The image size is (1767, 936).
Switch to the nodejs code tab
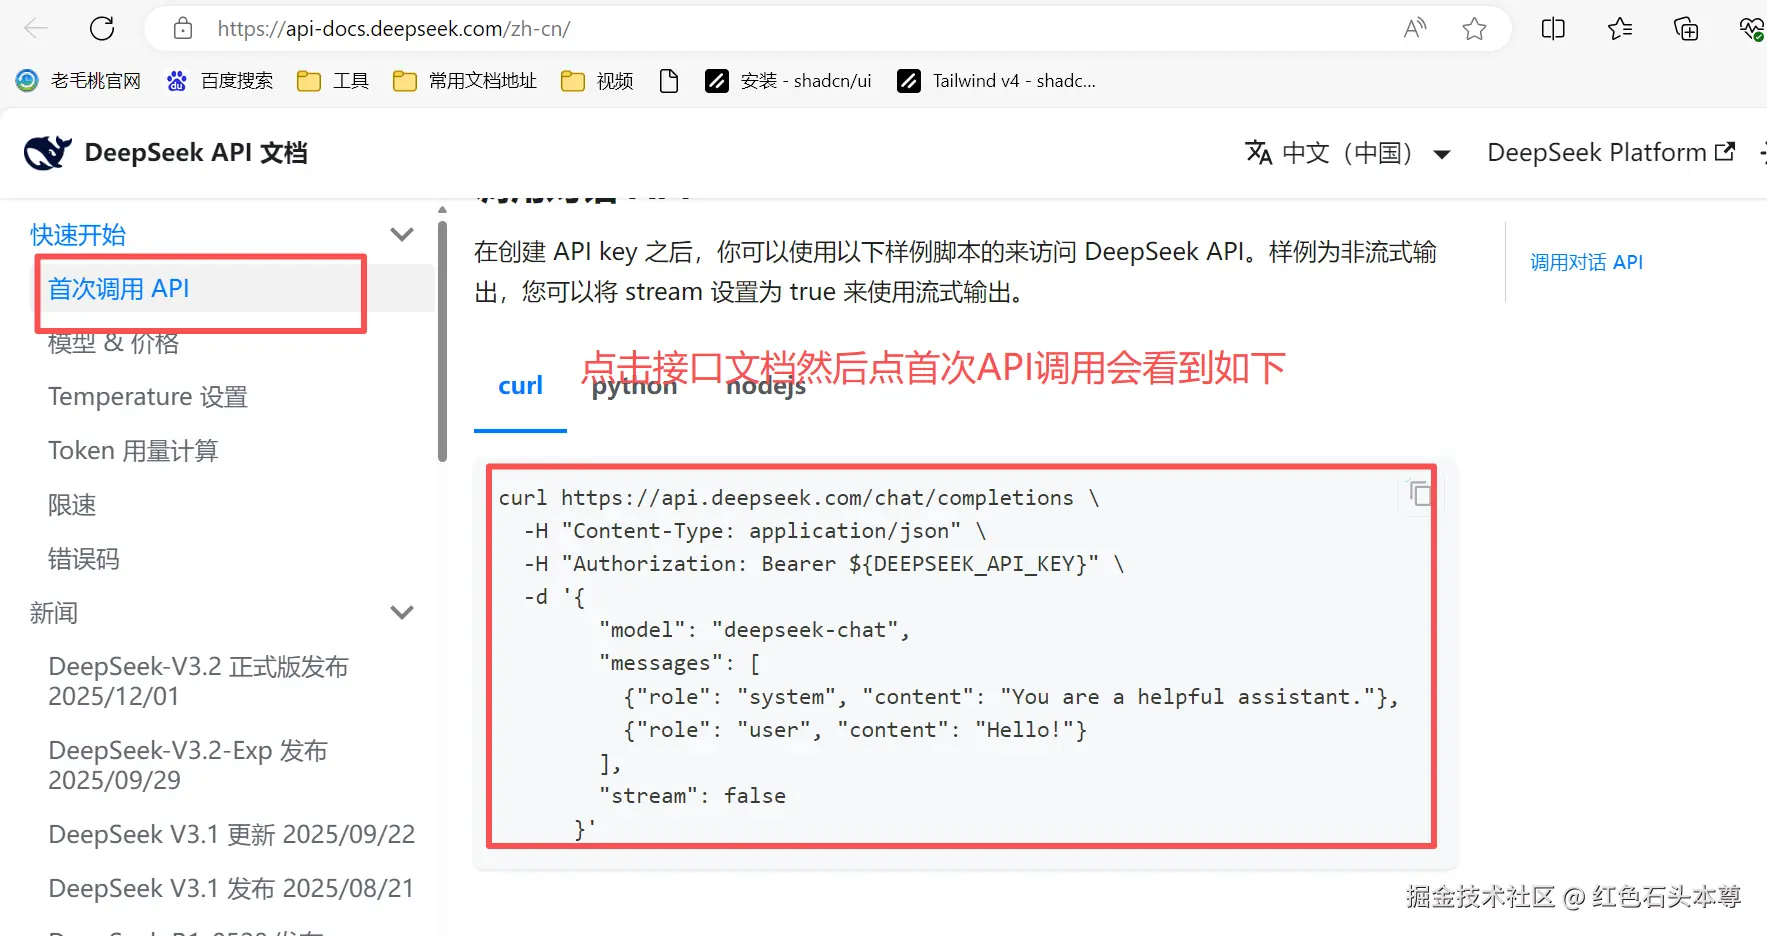click(766, 386)
